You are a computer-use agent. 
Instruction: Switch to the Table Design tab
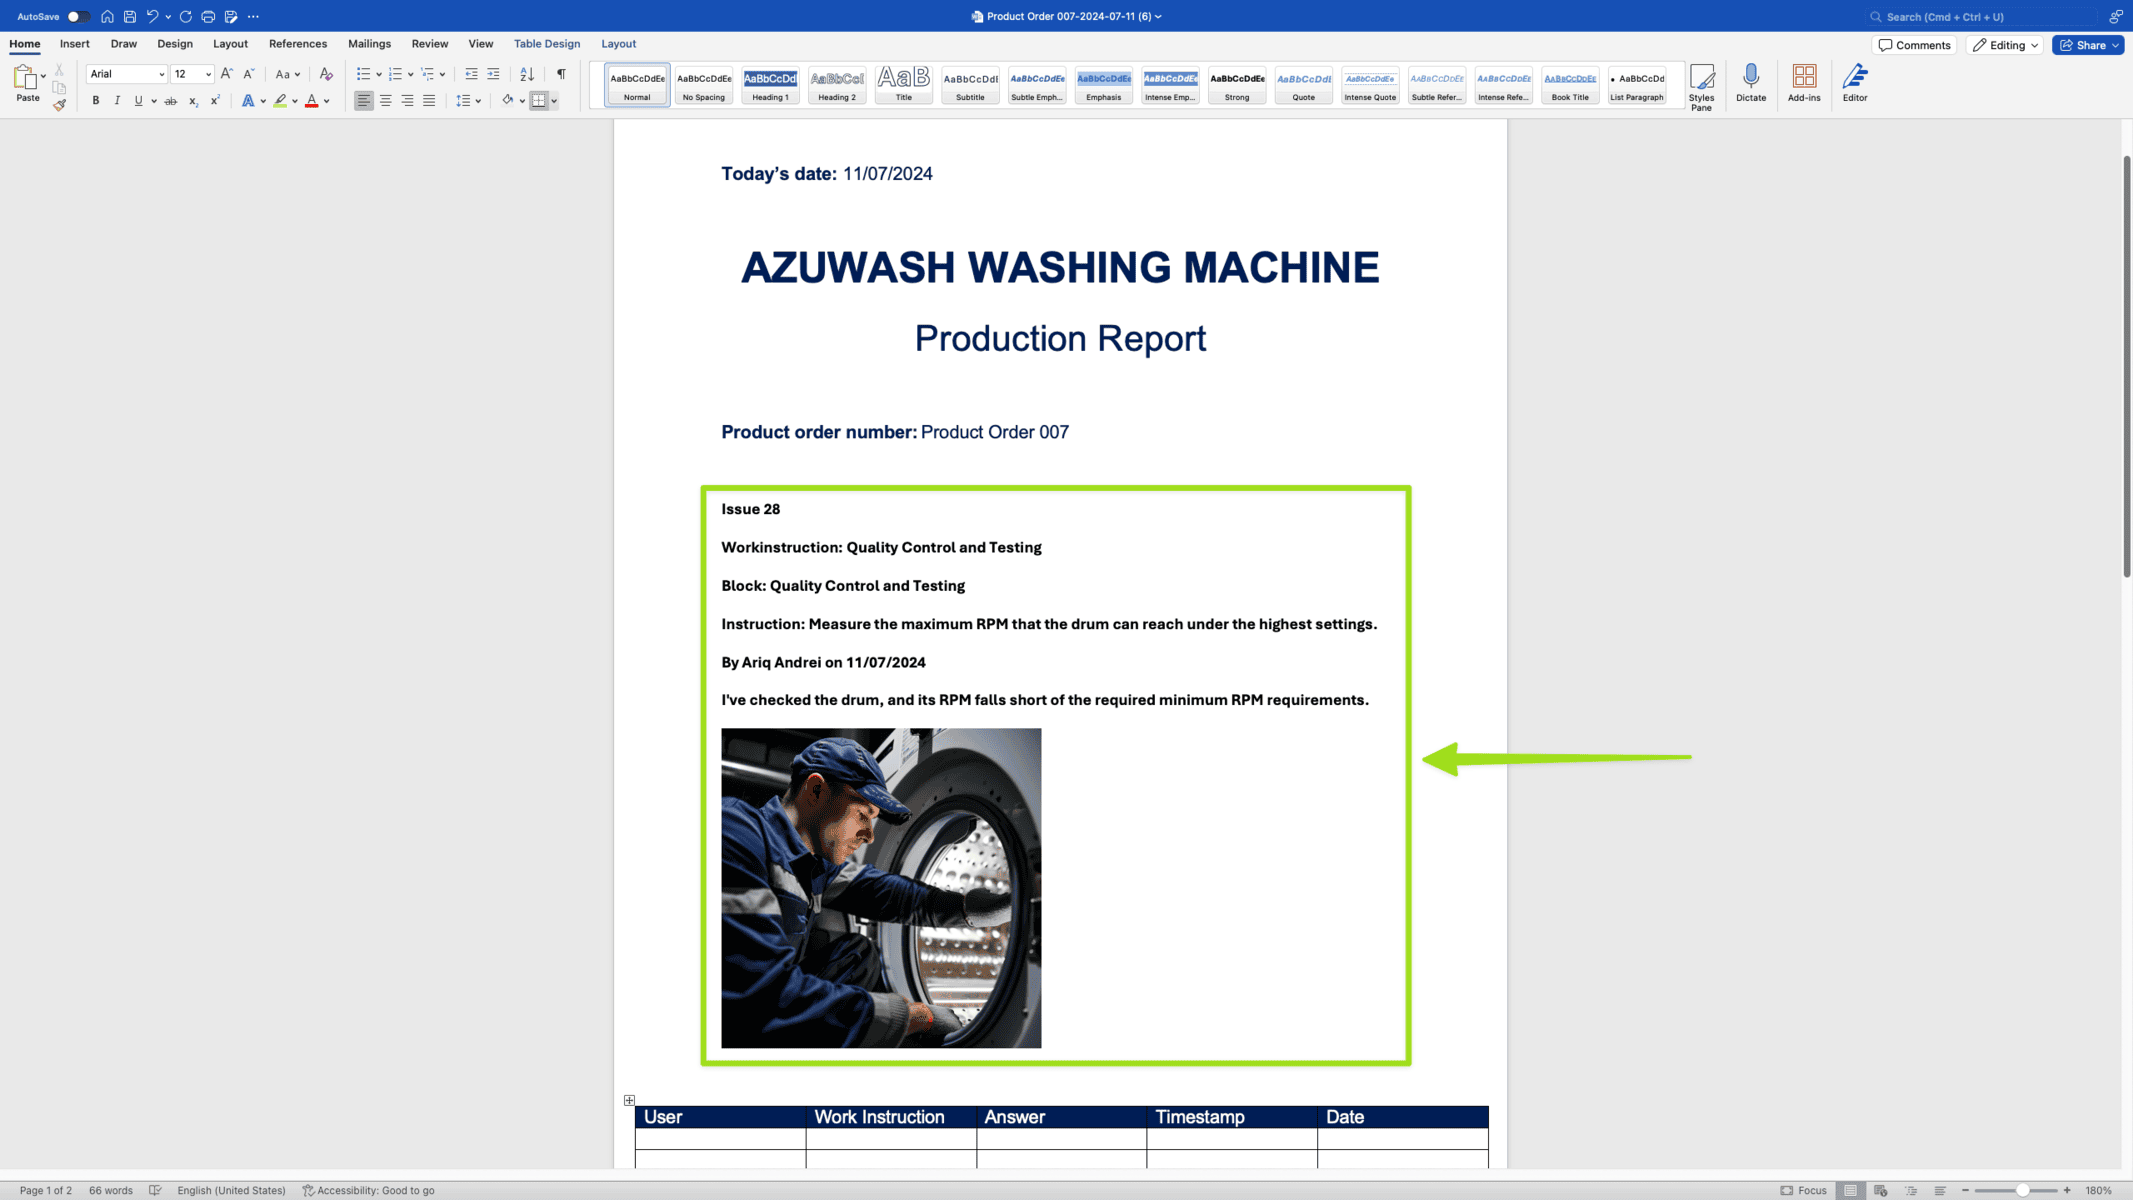click(x=546, y=44)
